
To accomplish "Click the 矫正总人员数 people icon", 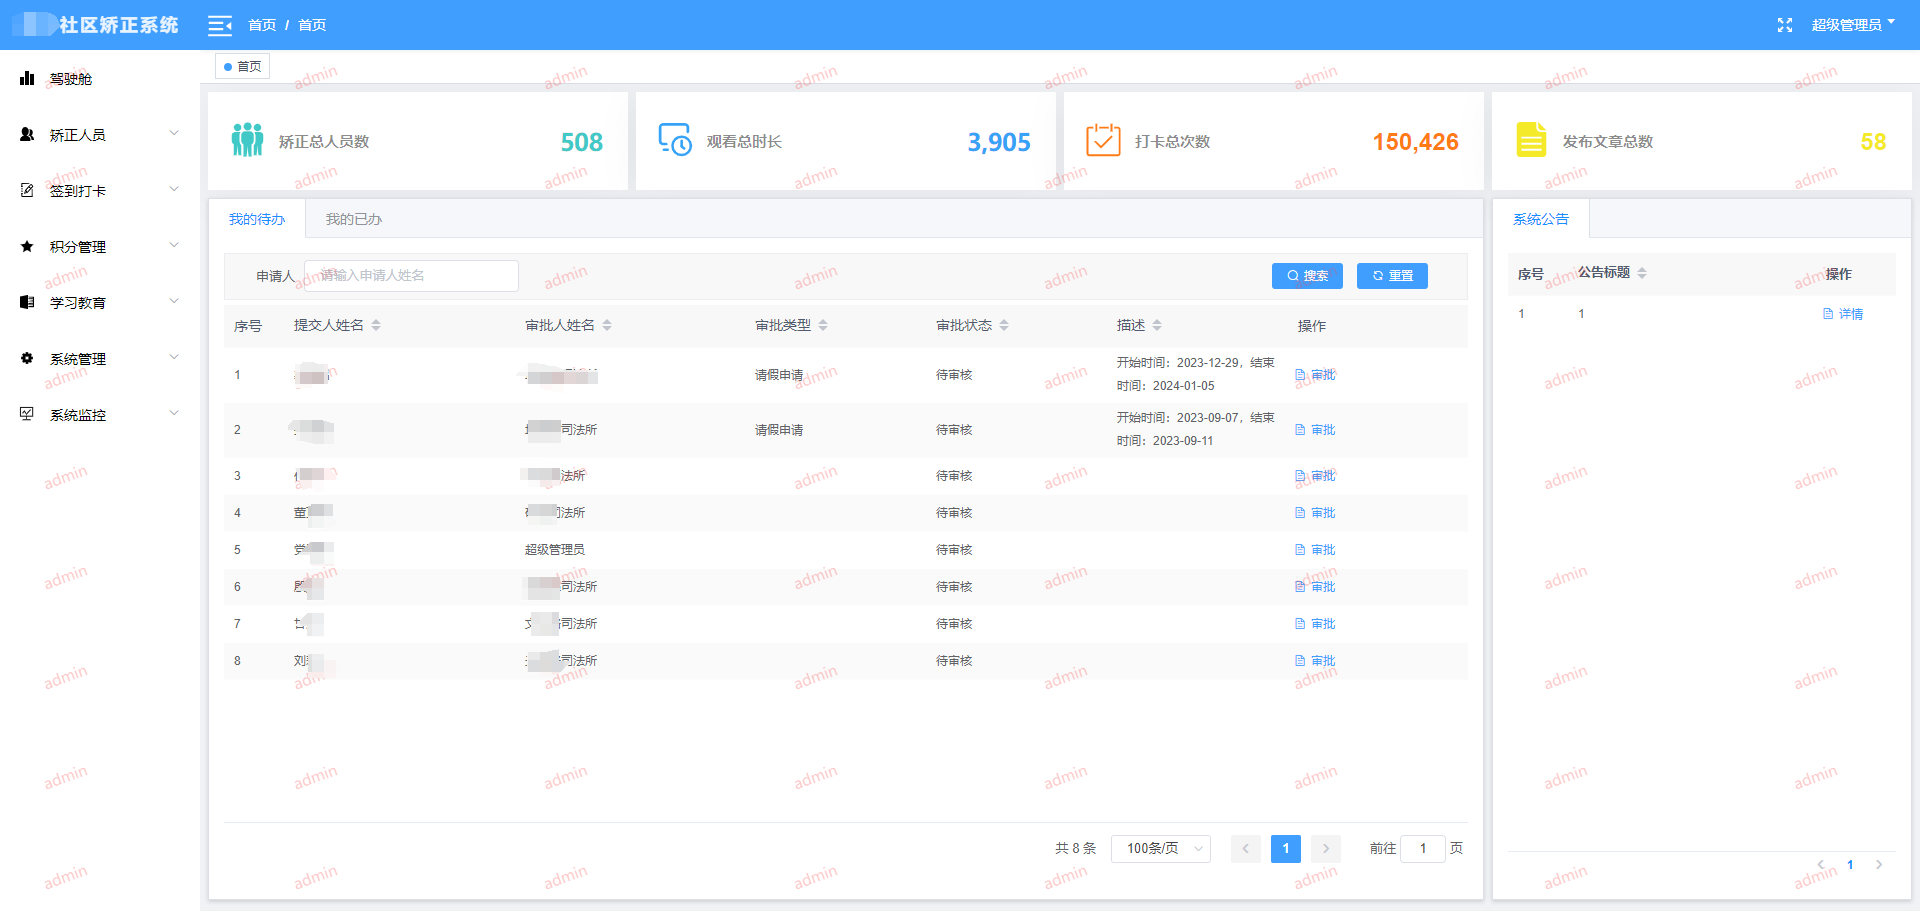I will click(x=247, y=140).
